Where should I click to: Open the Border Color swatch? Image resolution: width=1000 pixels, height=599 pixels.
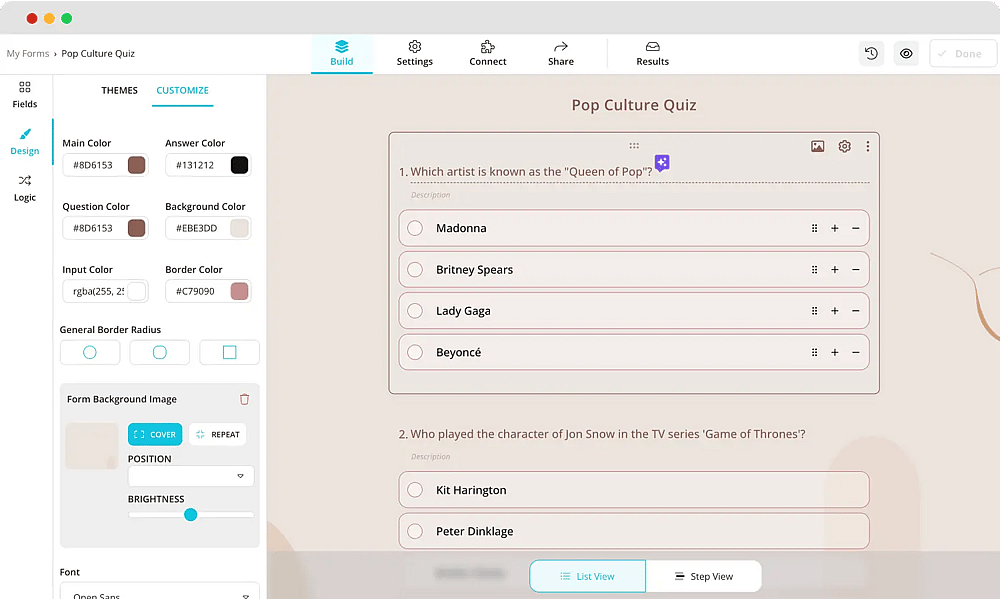[239, 292]
